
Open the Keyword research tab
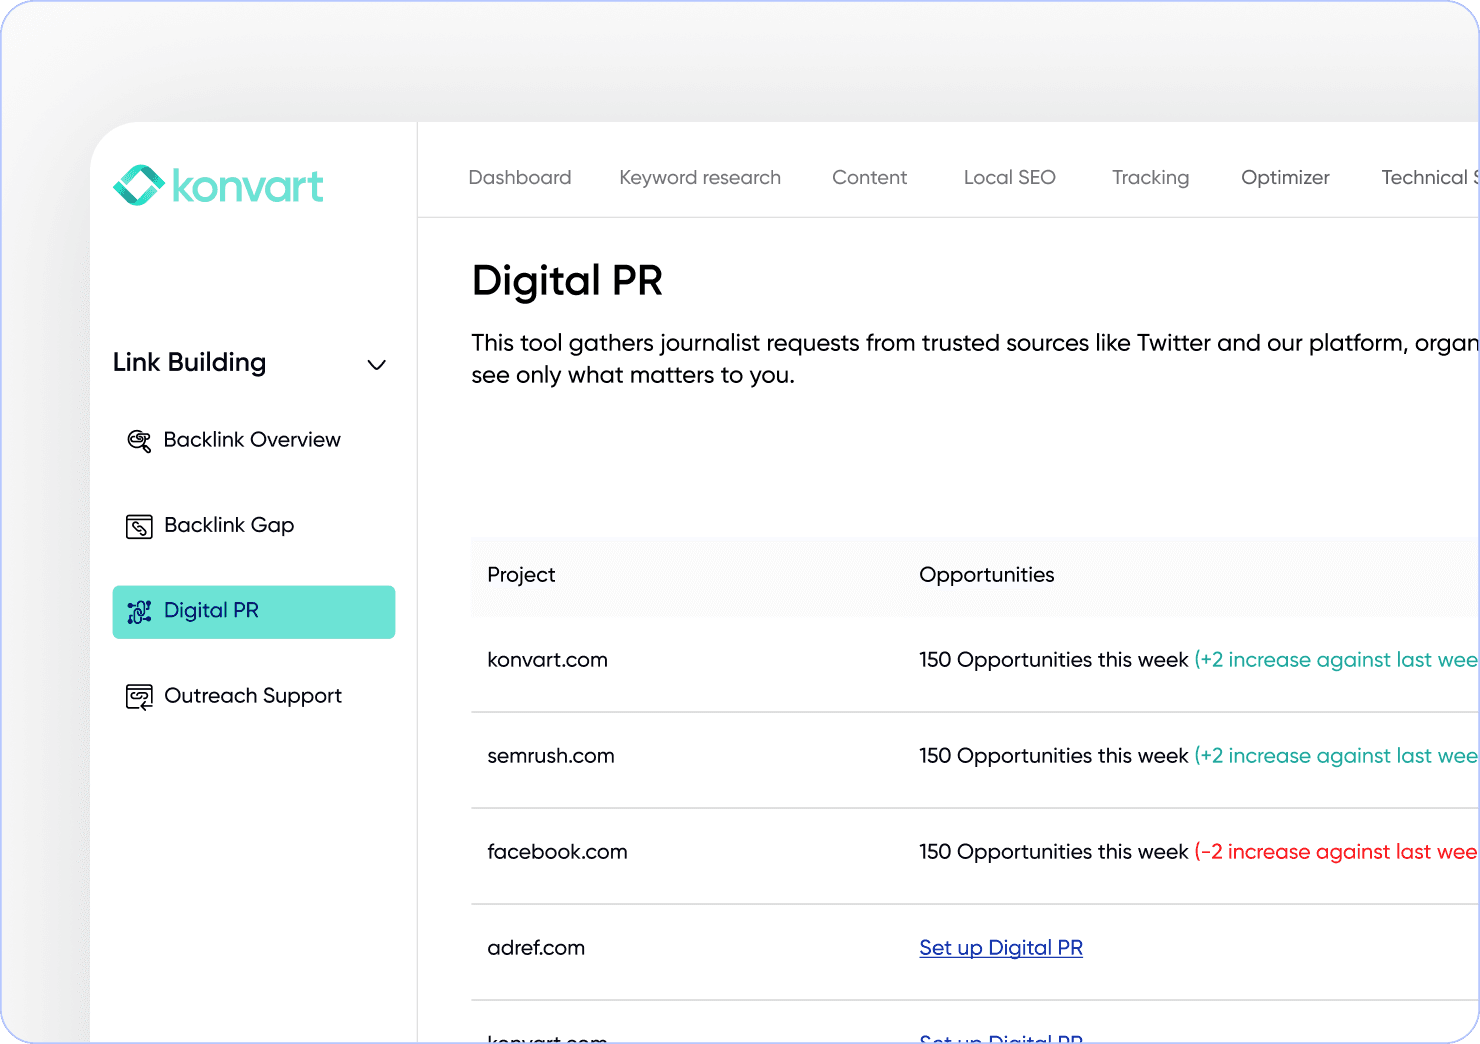point(699,177)
